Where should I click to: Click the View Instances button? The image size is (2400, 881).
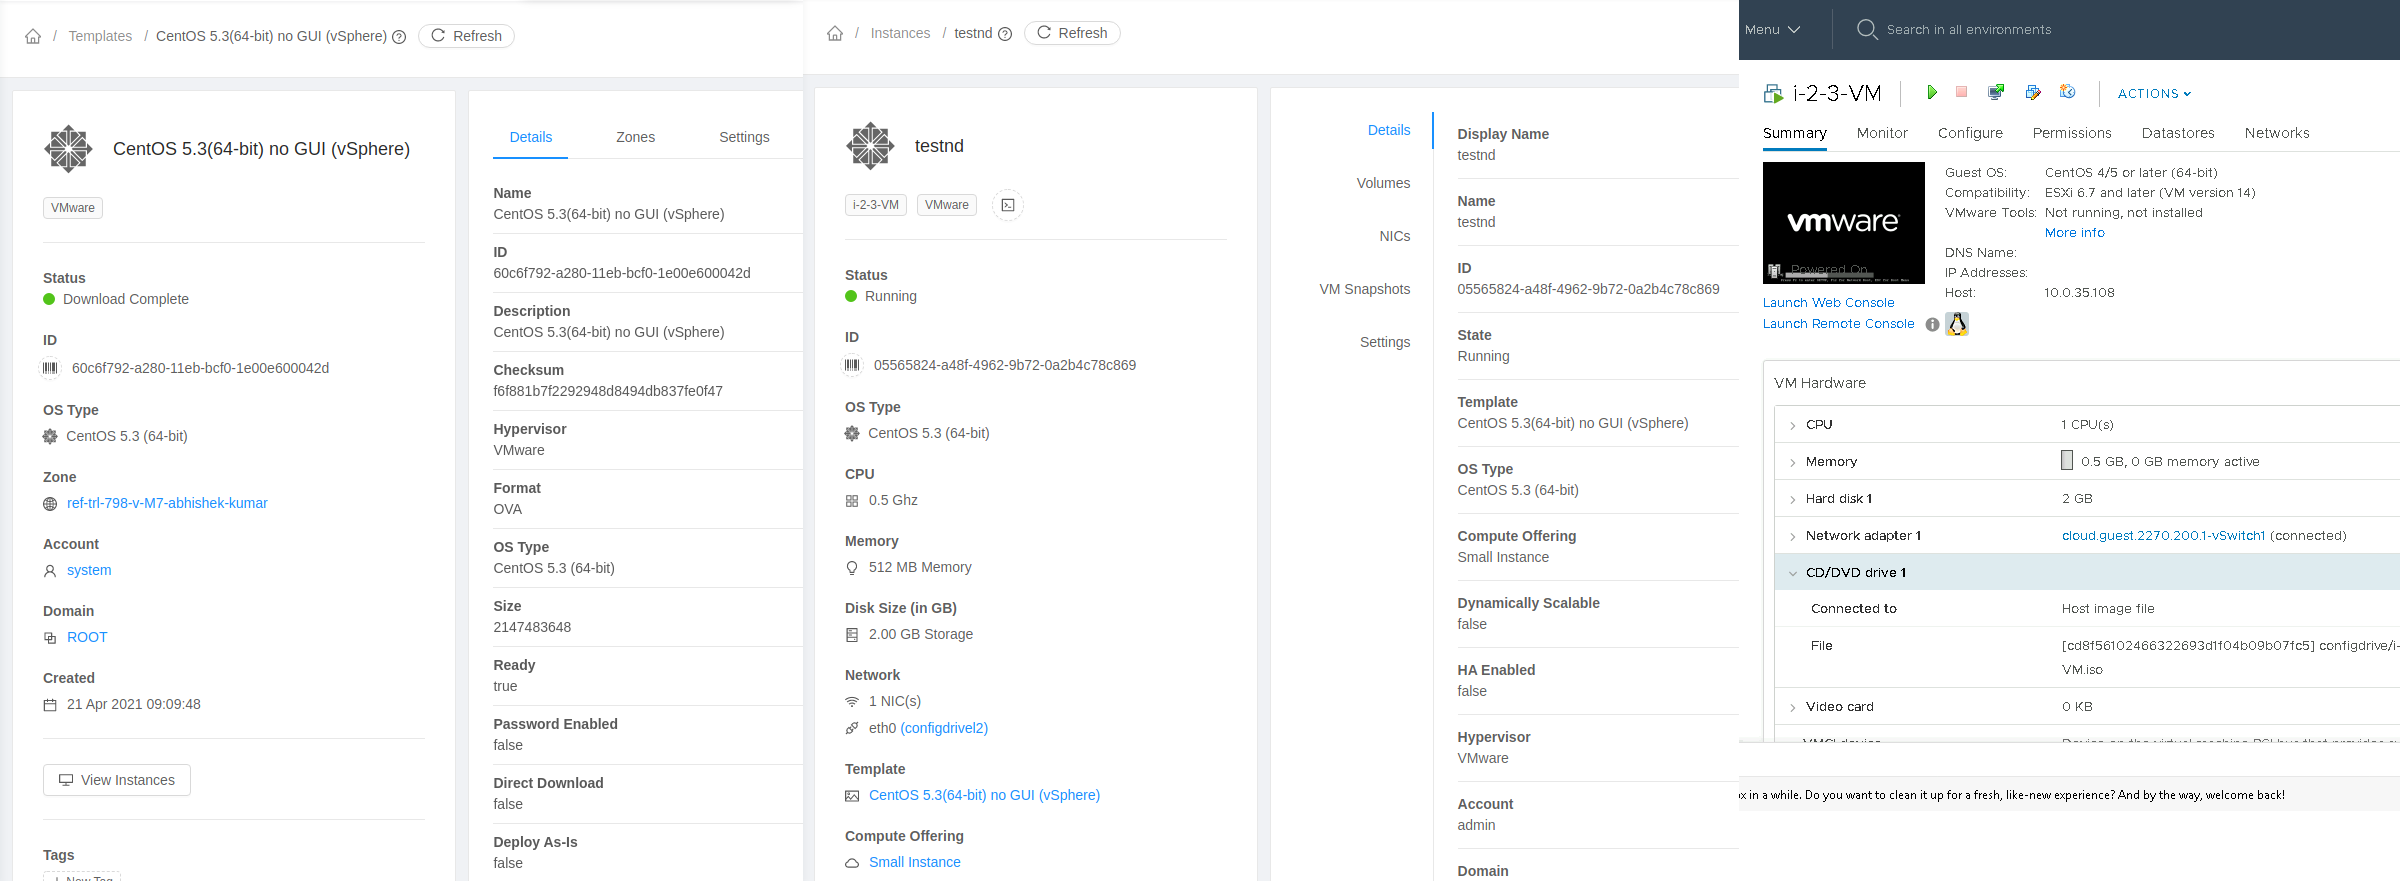(117, 780)
